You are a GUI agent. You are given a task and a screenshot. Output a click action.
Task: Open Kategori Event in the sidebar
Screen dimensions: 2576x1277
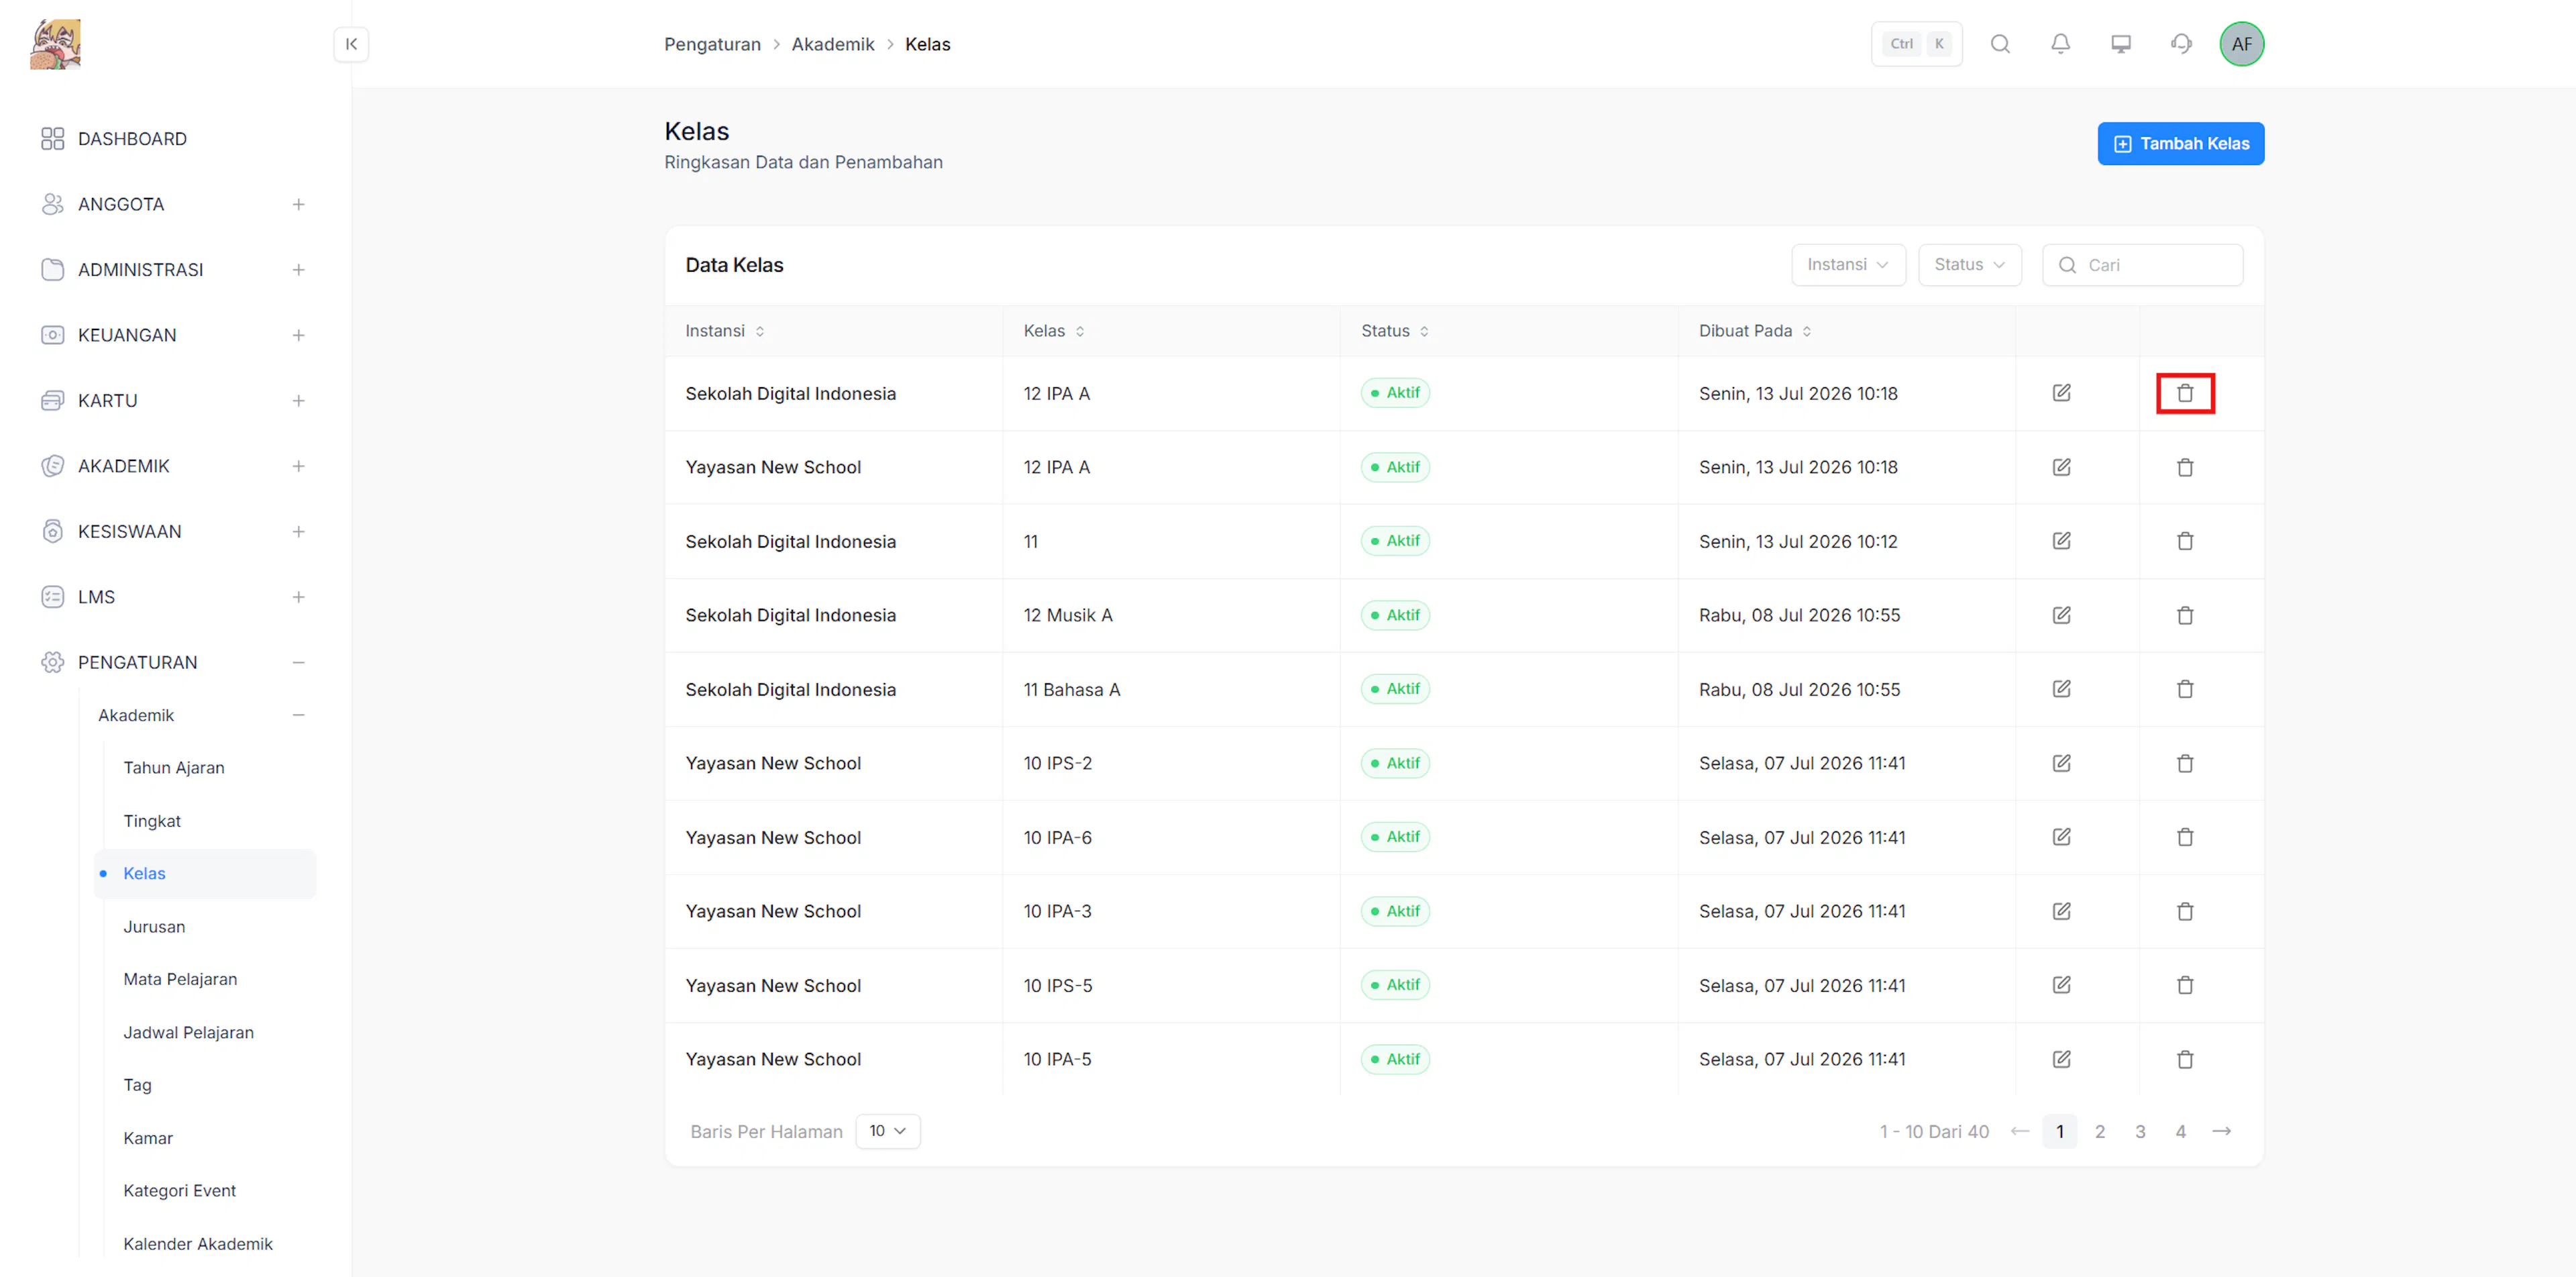(x=179, y=1191)
